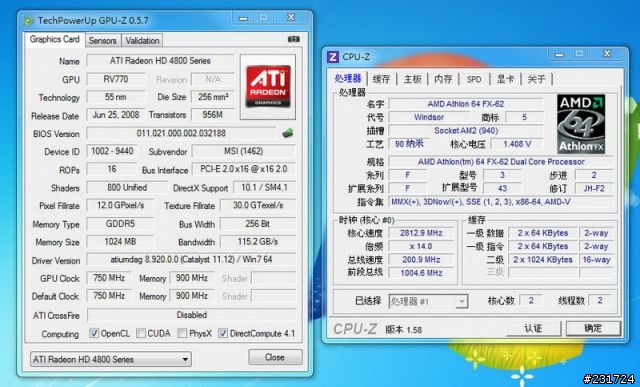Screen dimensions: 640x387
Task: Select the 关于 tab in CPU-Z
Action: pyautogui.click(x=536, y=79)
